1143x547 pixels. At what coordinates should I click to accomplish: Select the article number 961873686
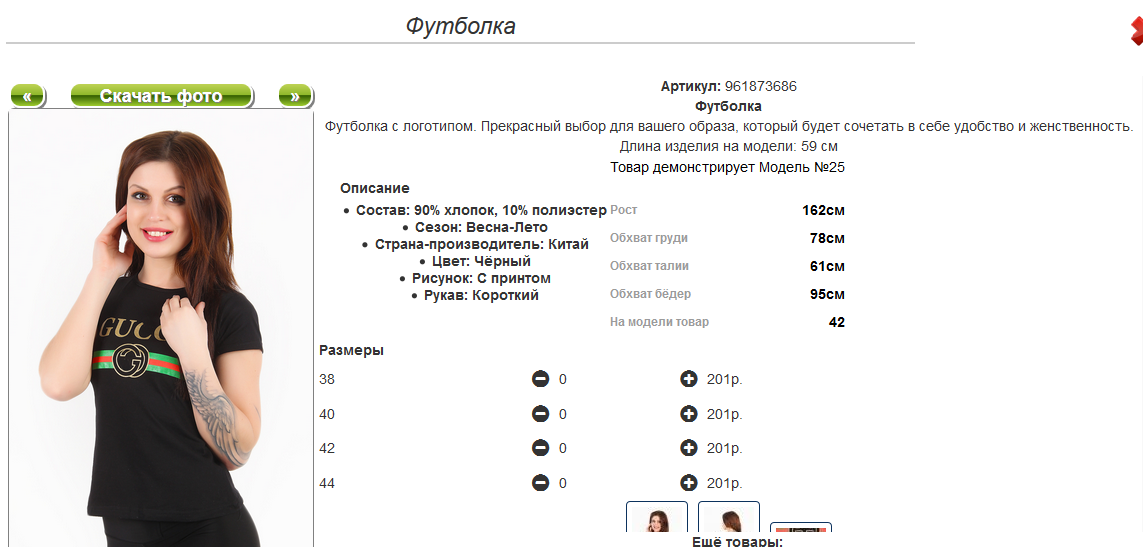point(761,86)
